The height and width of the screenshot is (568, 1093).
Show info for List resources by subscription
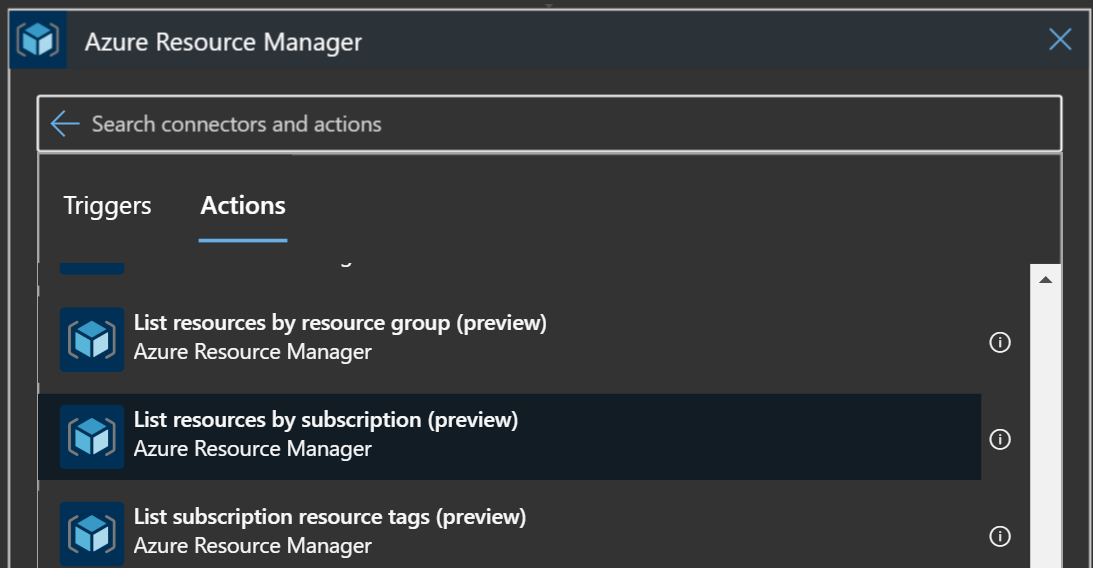pyautogui.click(x=1000, y=439)
